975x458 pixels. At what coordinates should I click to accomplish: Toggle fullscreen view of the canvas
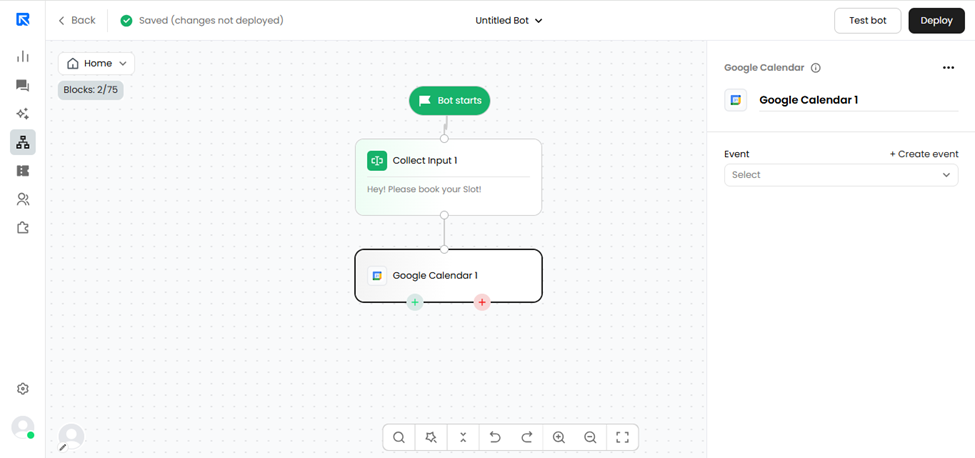622,437
